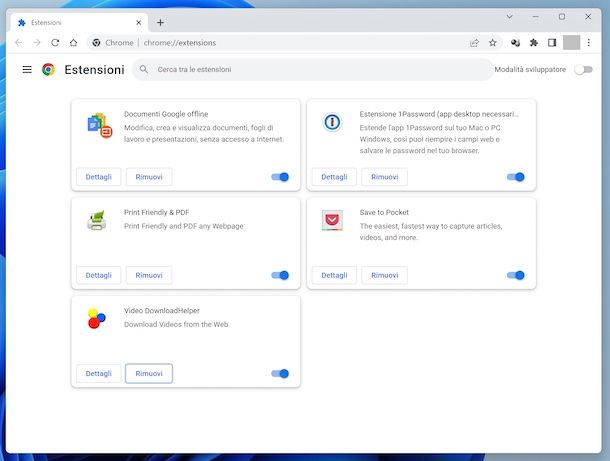610x461 pixels.
Task: Disable Documenti Google offline extension
Action: tap(280, 177)
